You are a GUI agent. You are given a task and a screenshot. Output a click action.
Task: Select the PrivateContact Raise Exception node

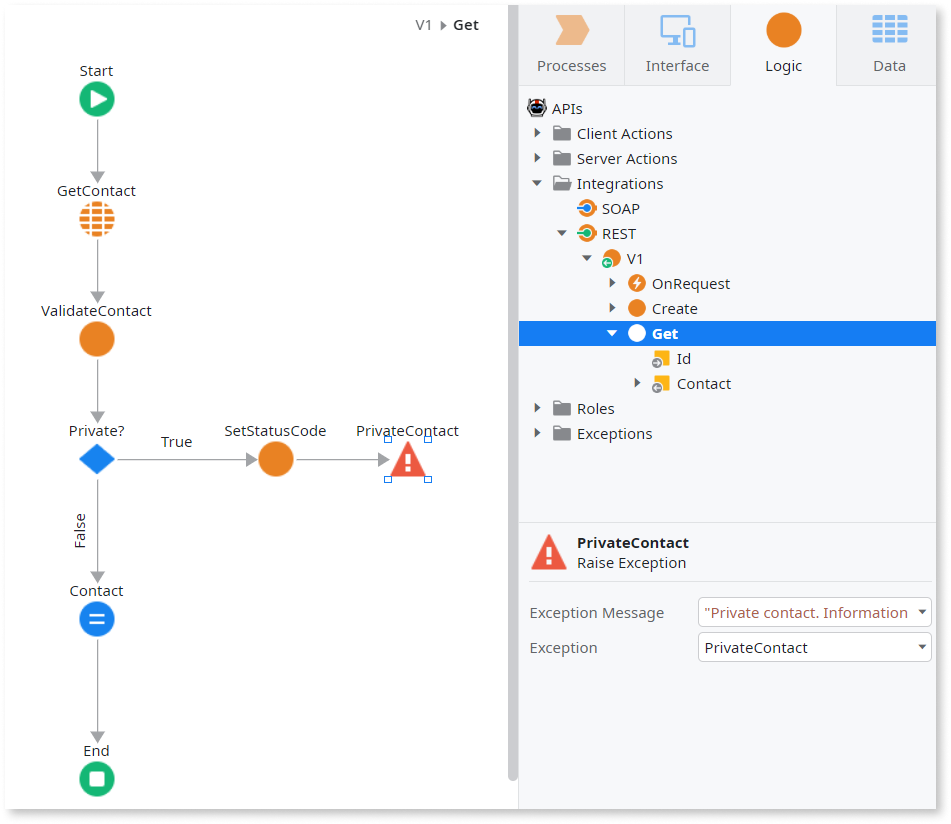407,460
